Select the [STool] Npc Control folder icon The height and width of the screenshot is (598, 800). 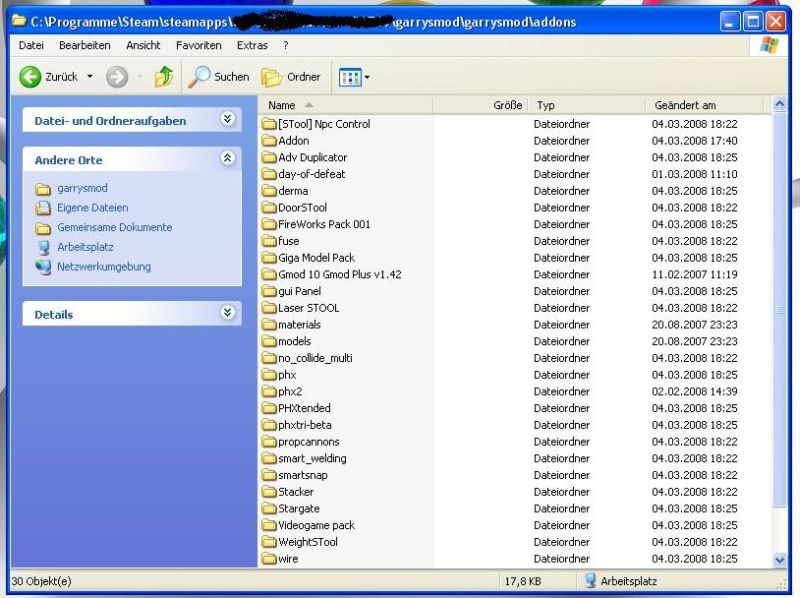tap(269, 124)
